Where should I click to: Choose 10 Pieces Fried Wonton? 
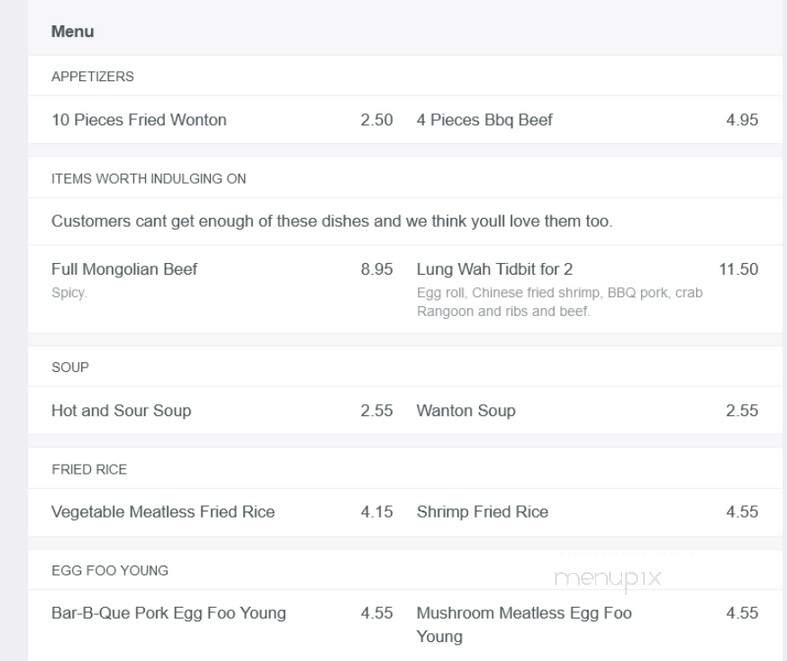139,119
